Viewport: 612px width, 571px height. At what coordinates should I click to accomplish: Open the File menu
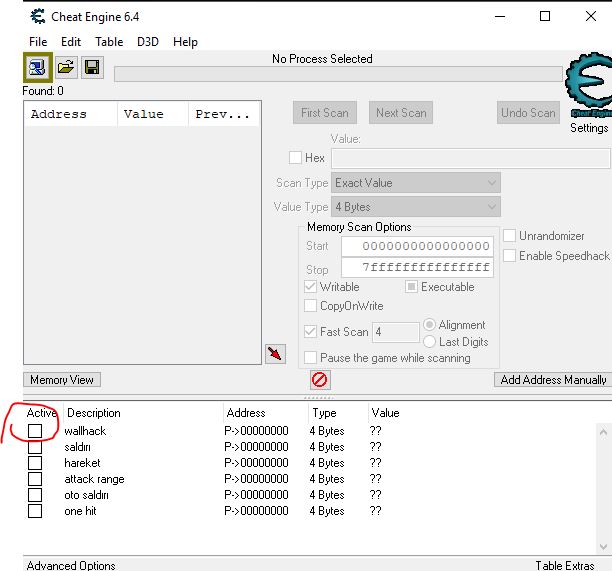(x=38, y=42)
